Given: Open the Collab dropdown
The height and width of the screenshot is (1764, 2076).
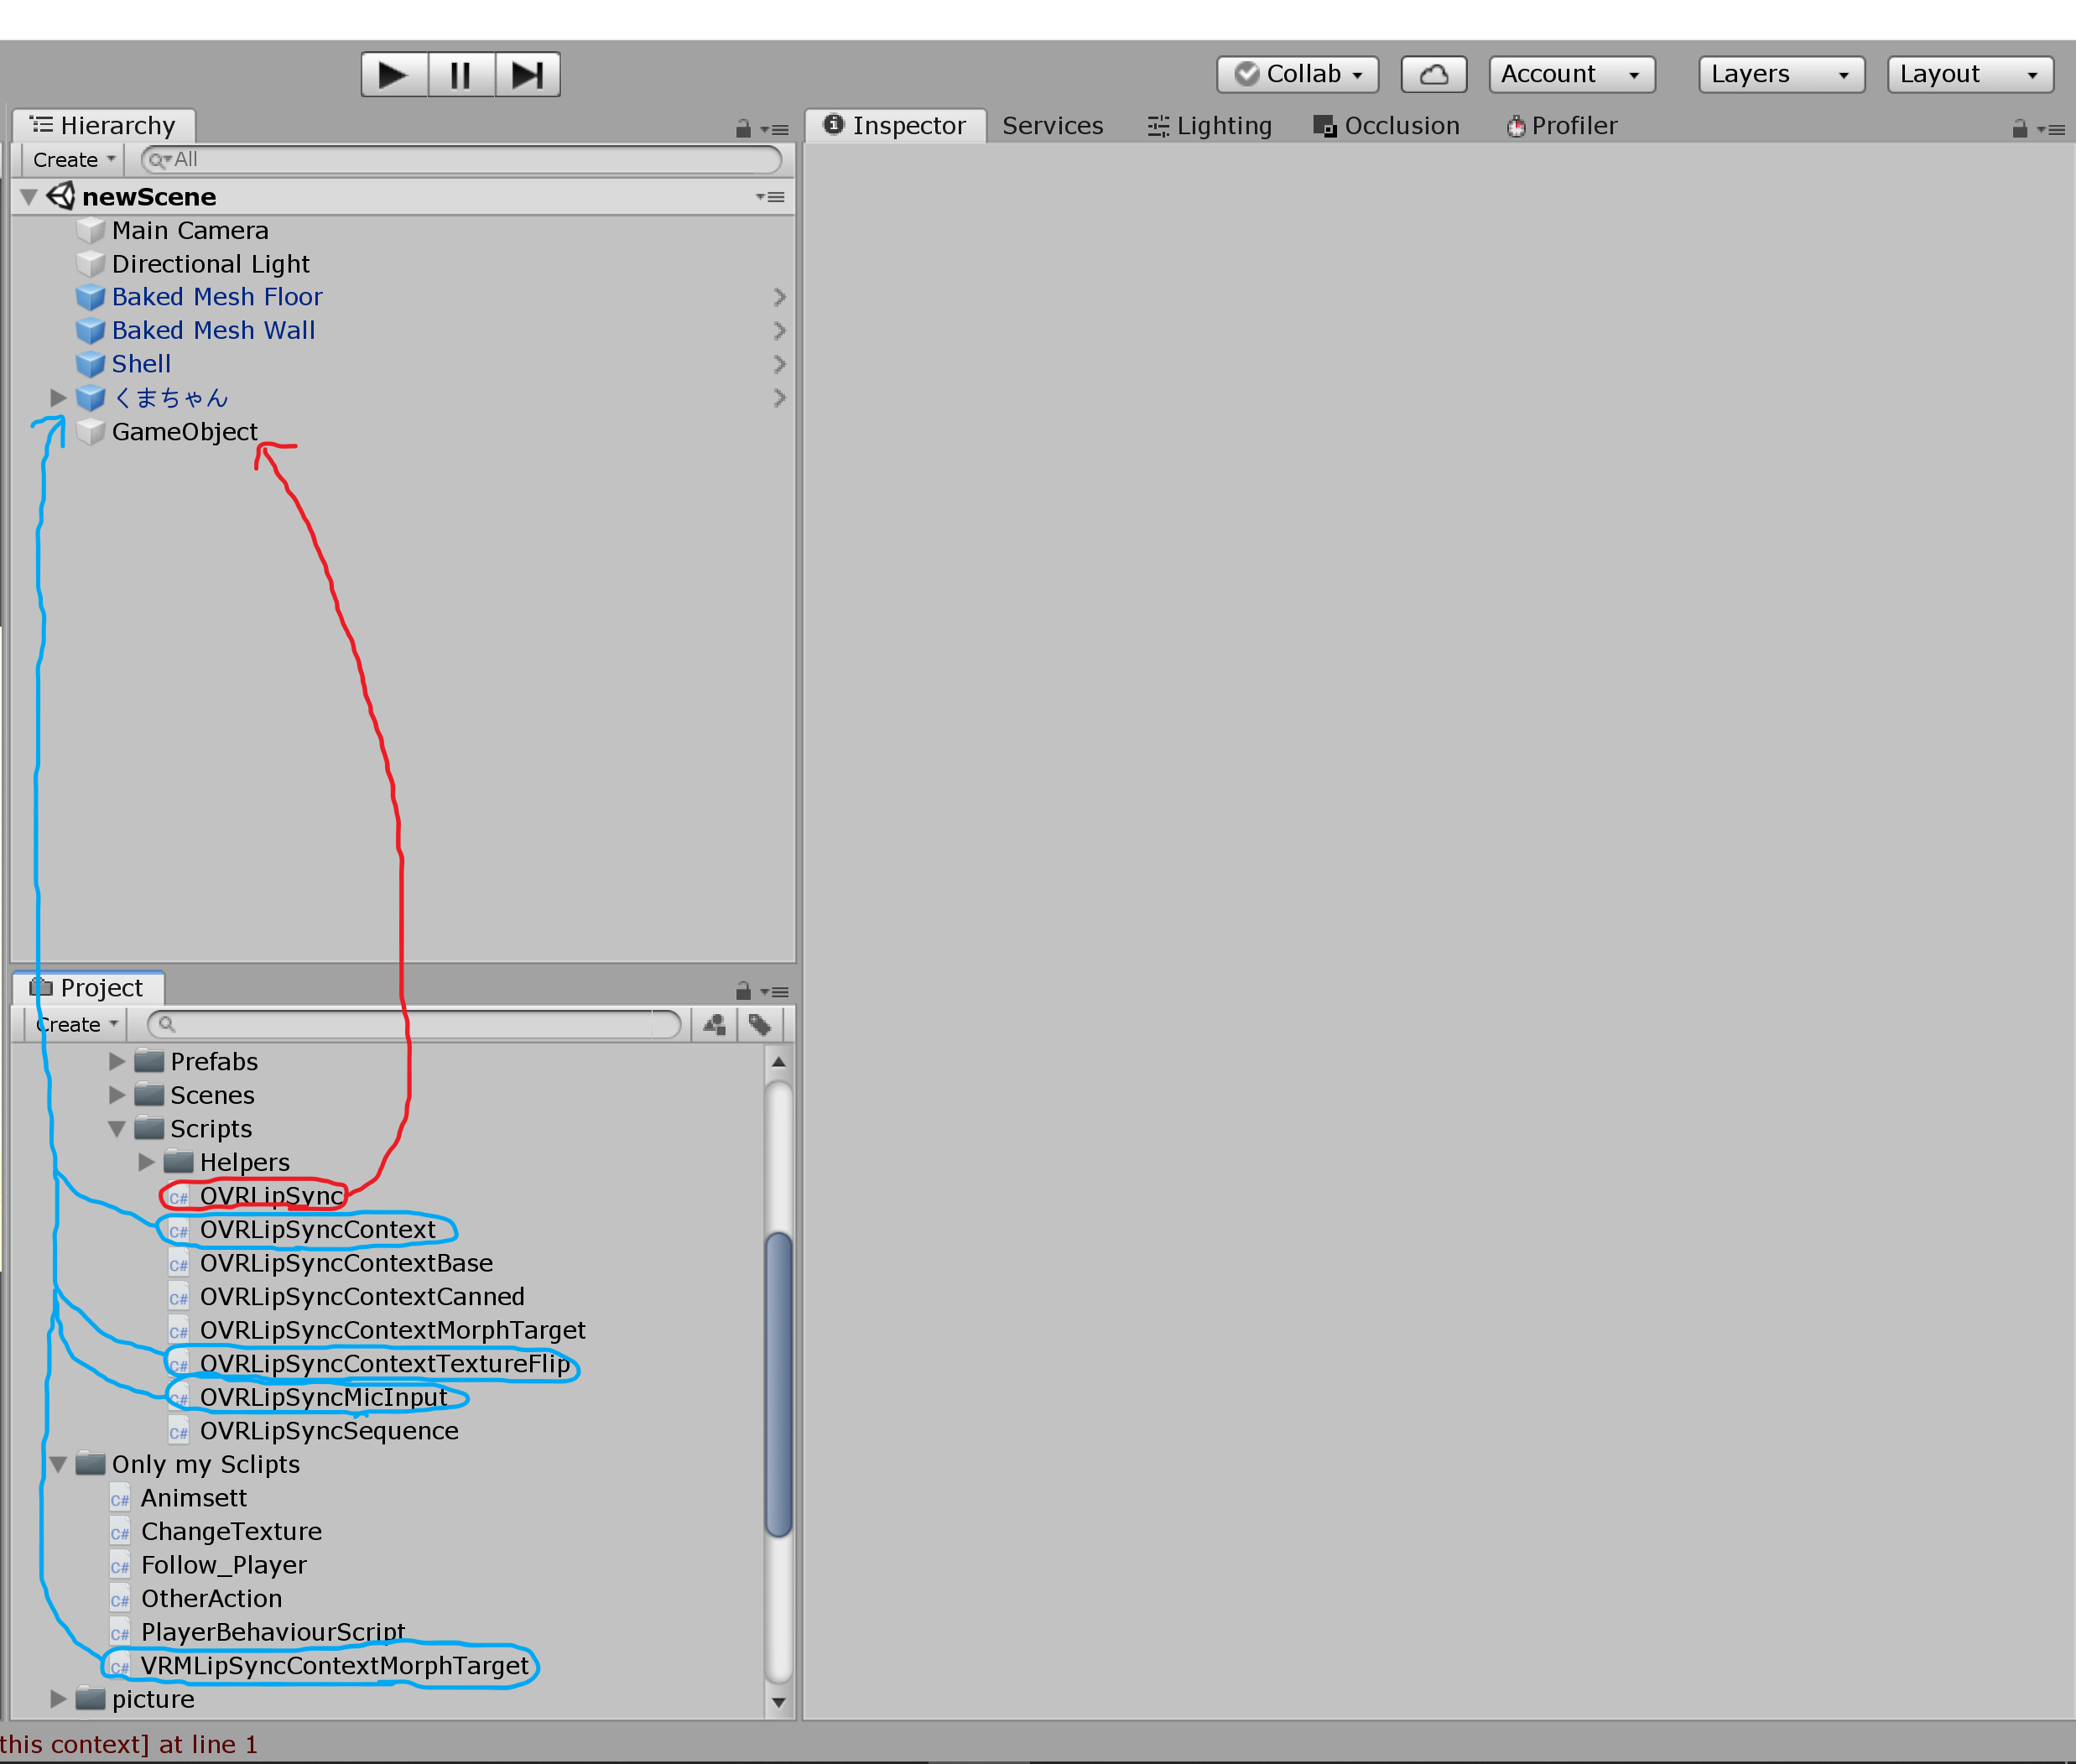Looking at the screenshot, I should [1297, 74].
